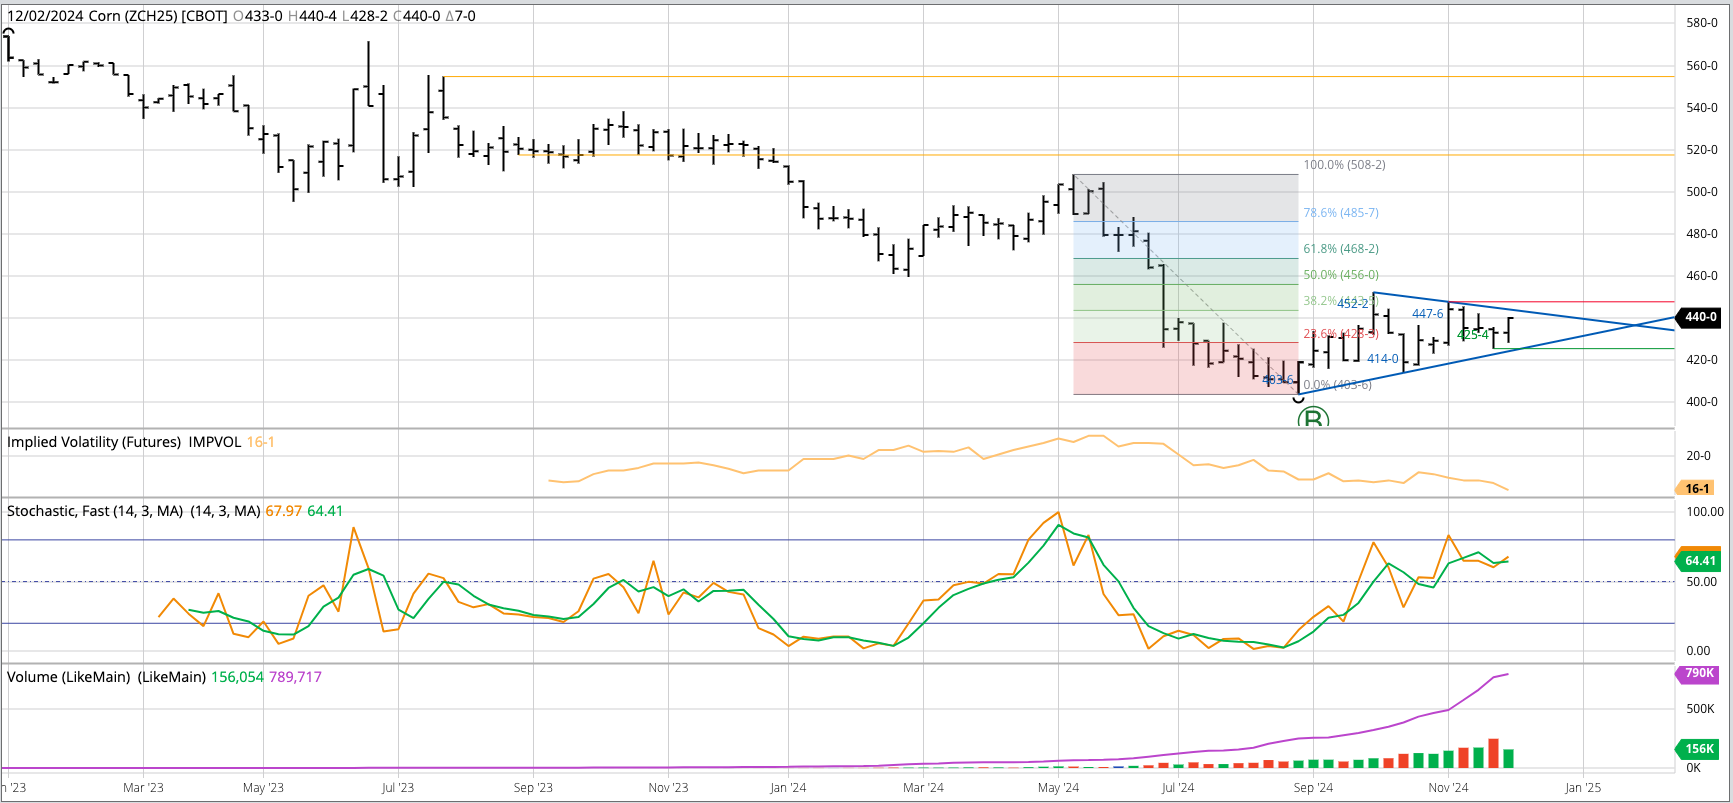Click the 560-0 price axis label
This screenshot has height=803, width=1733.
(x=1702, y=66)
